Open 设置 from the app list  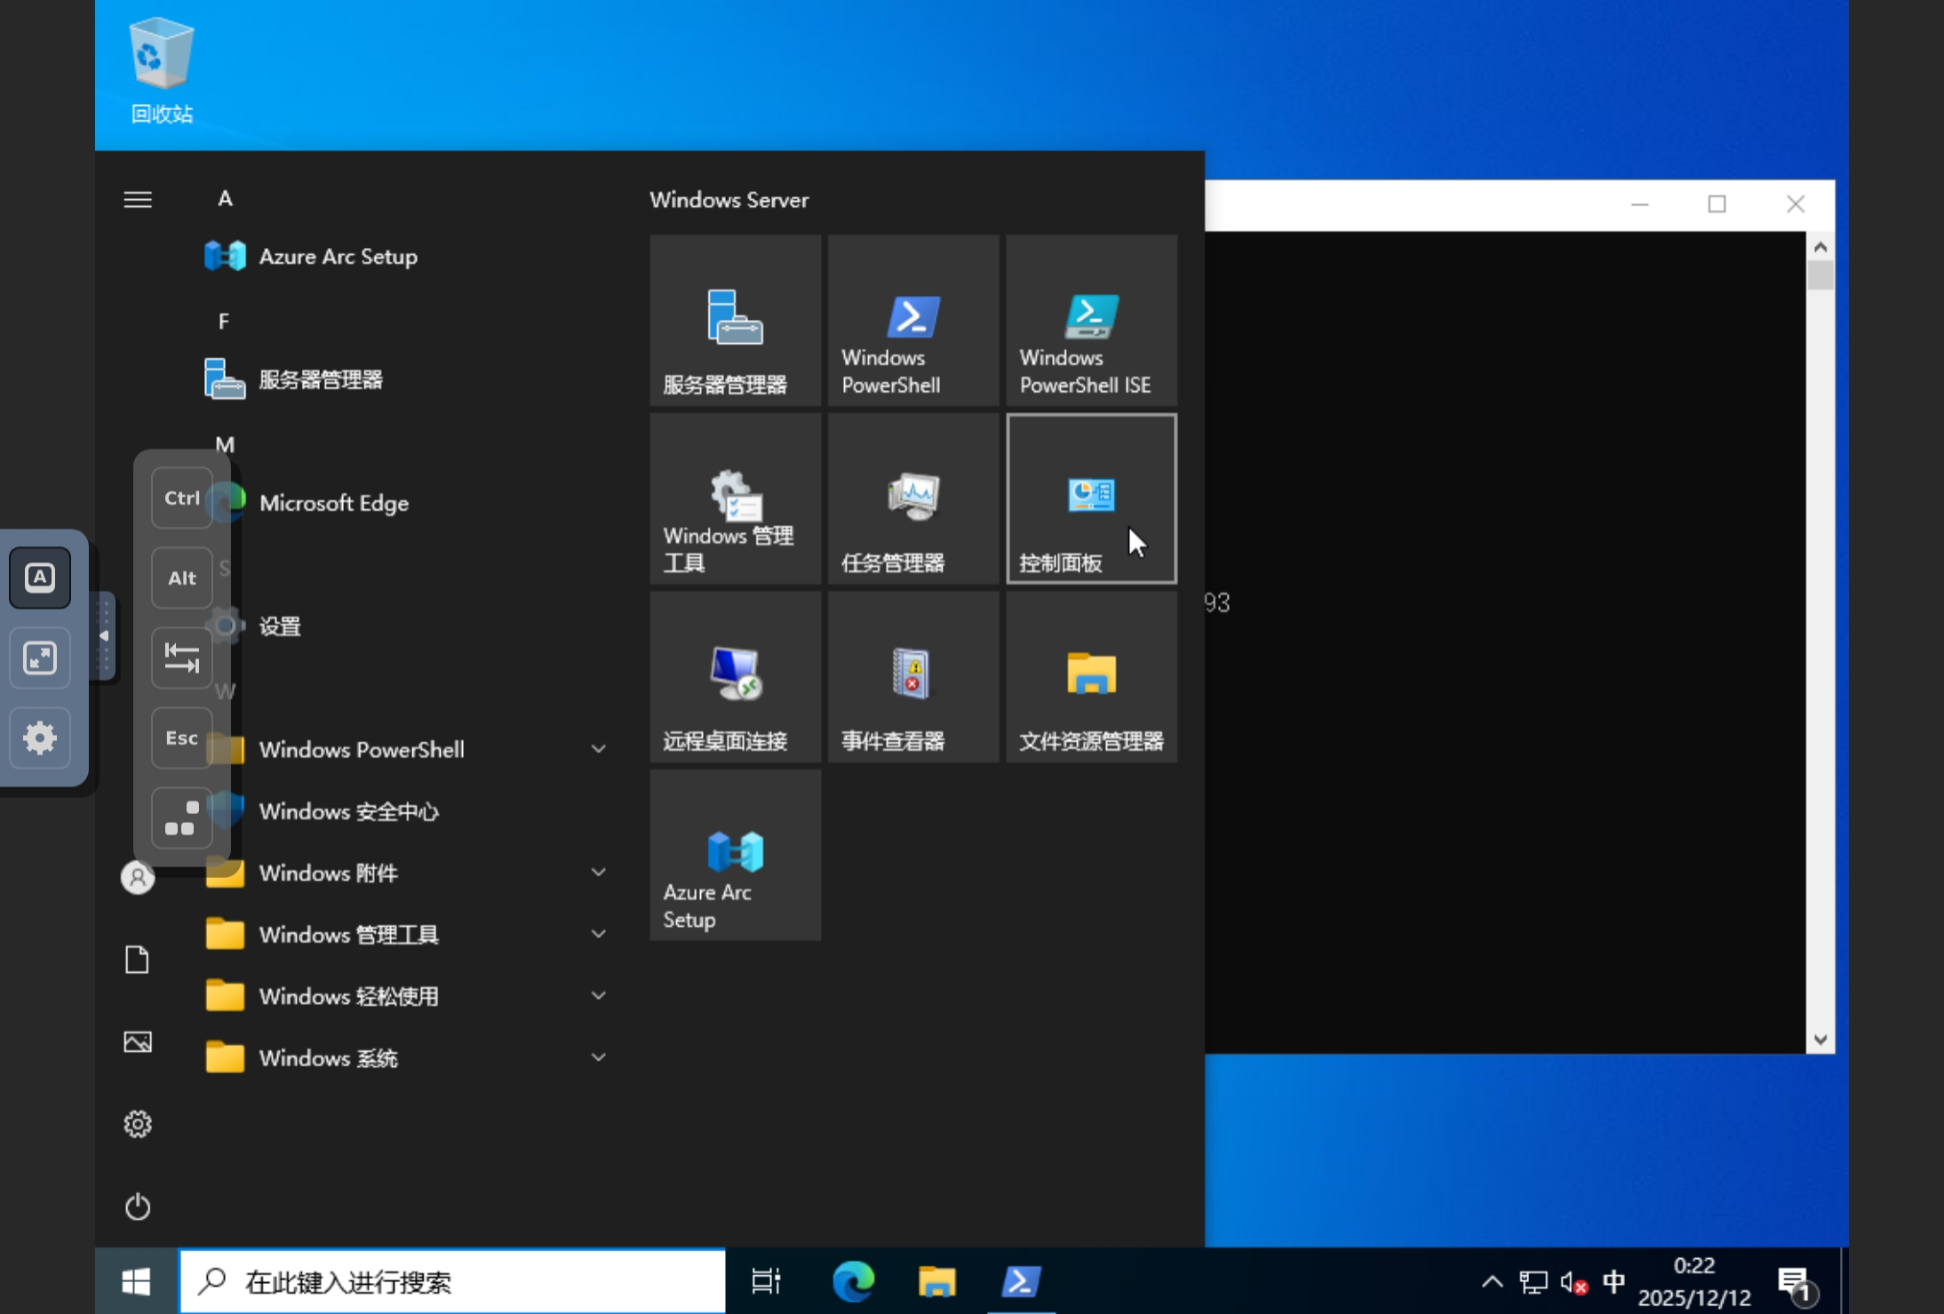[x=279, y=627]
